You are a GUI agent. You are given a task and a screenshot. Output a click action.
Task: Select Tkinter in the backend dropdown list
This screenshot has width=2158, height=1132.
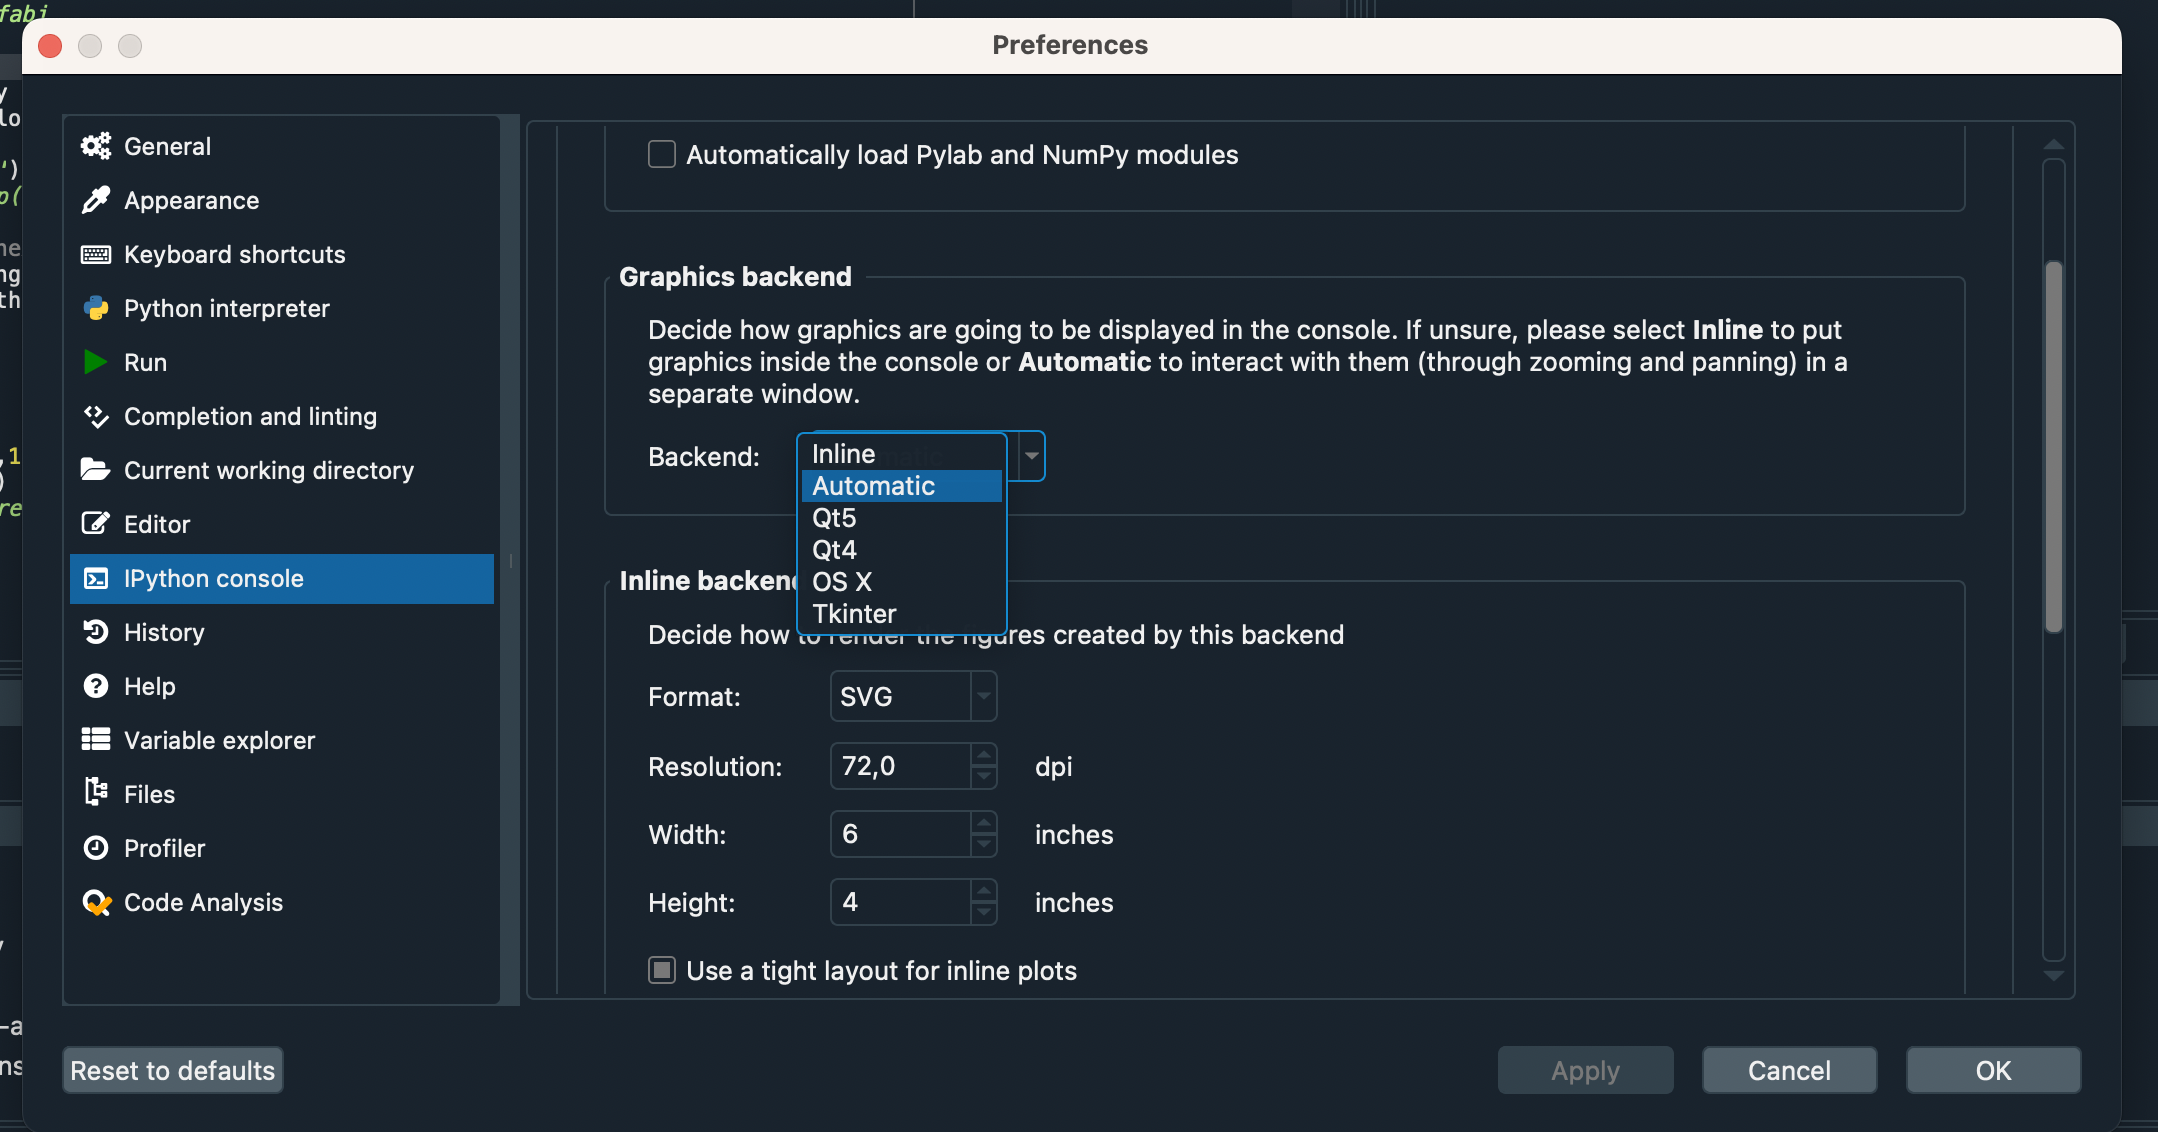click(x=854, y=614)
